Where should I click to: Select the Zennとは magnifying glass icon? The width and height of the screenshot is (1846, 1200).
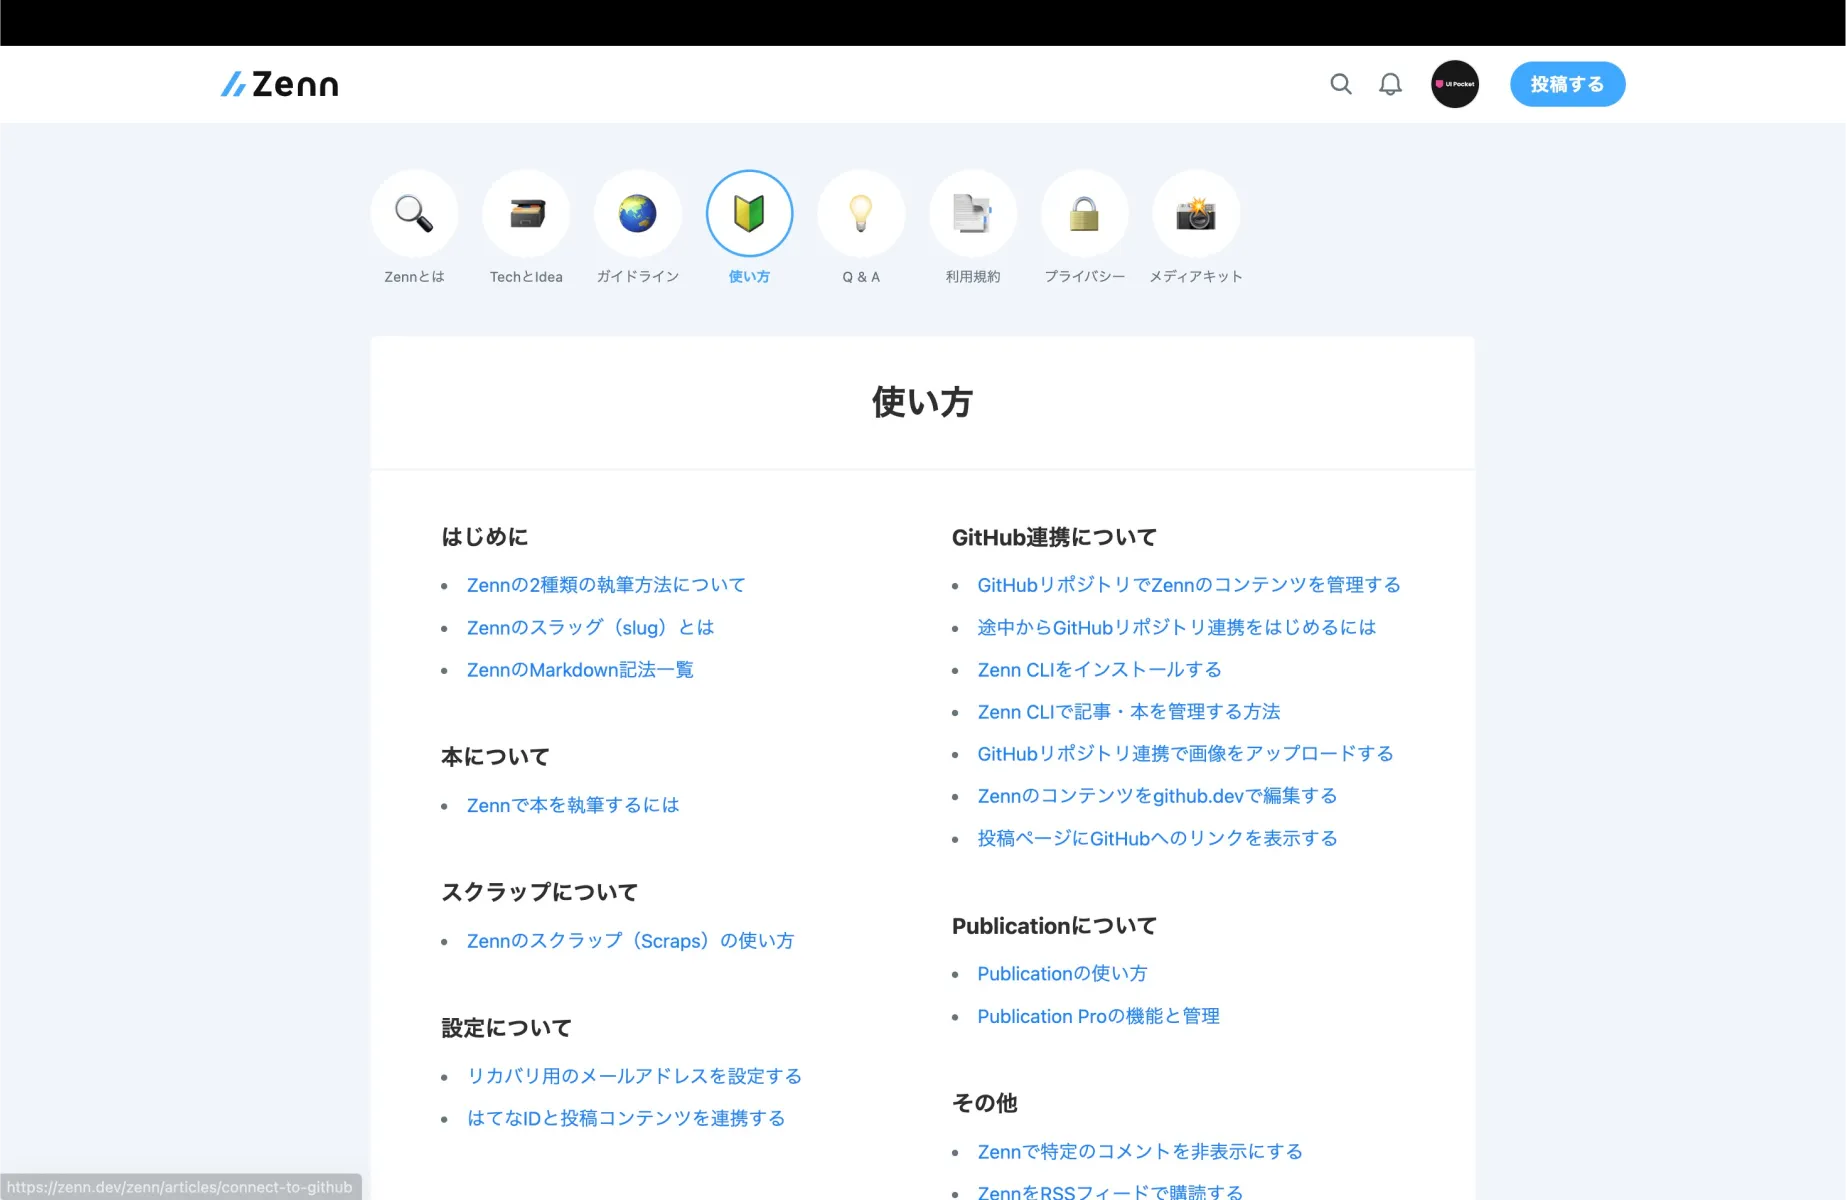(x=414, y=213)
